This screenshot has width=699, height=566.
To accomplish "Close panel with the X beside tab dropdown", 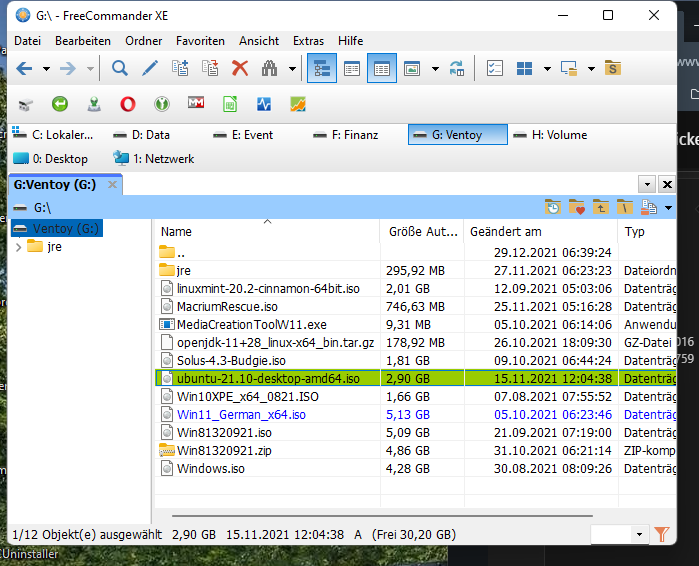I will 667,184.
